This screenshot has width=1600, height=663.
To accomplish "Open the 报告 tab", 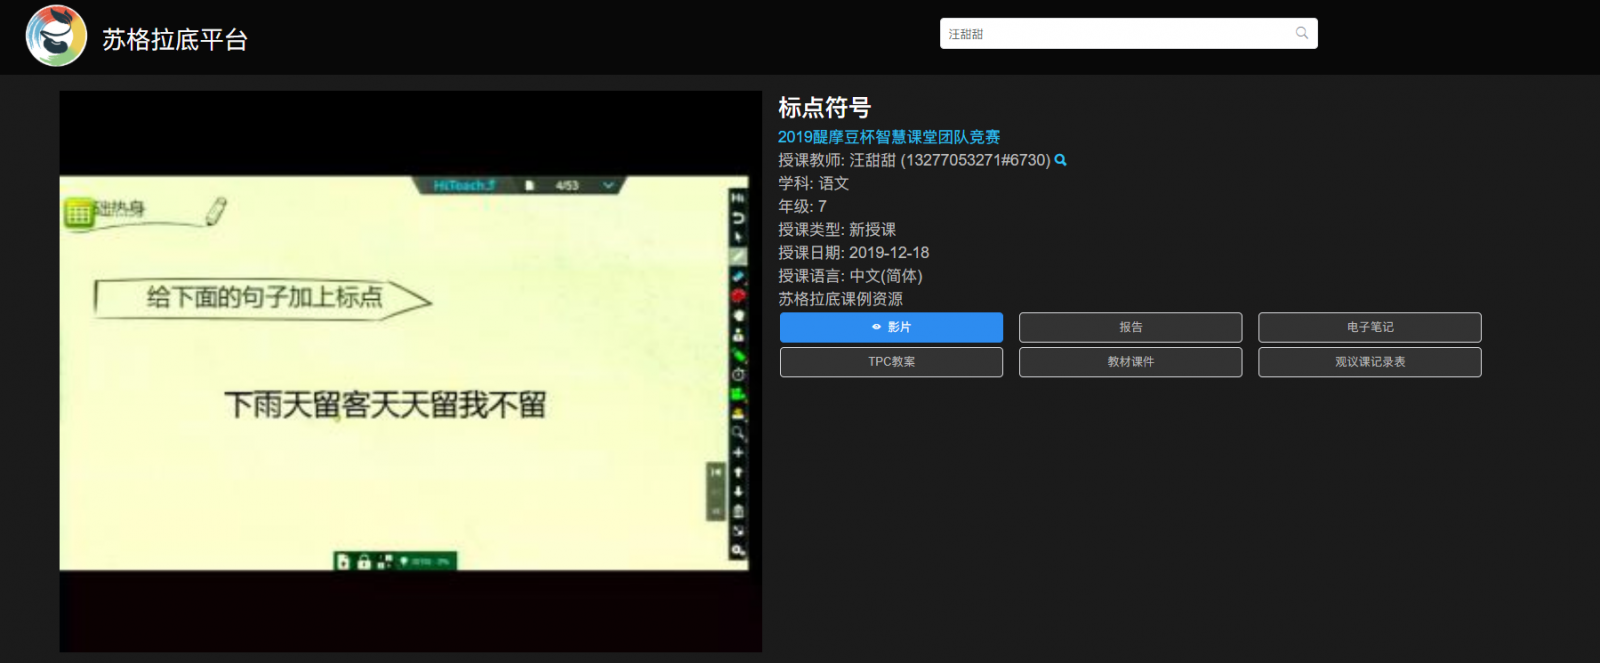I will (x=1130, y=327).
